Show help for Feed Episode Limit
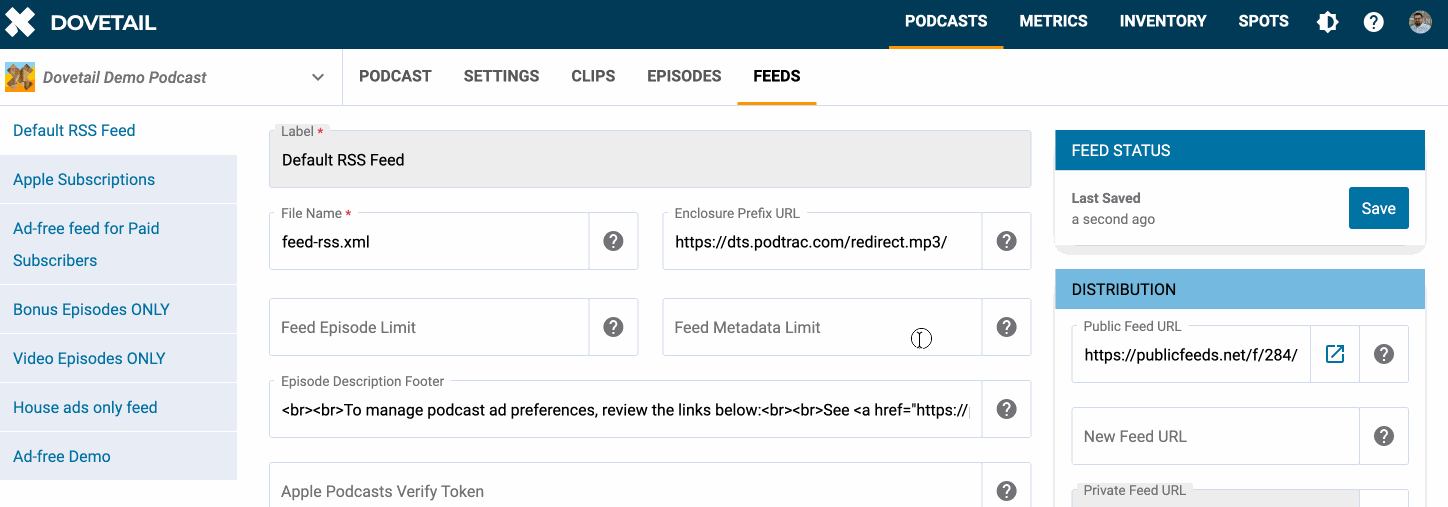This screenshot has width=1448, height=507. (613, 327)
